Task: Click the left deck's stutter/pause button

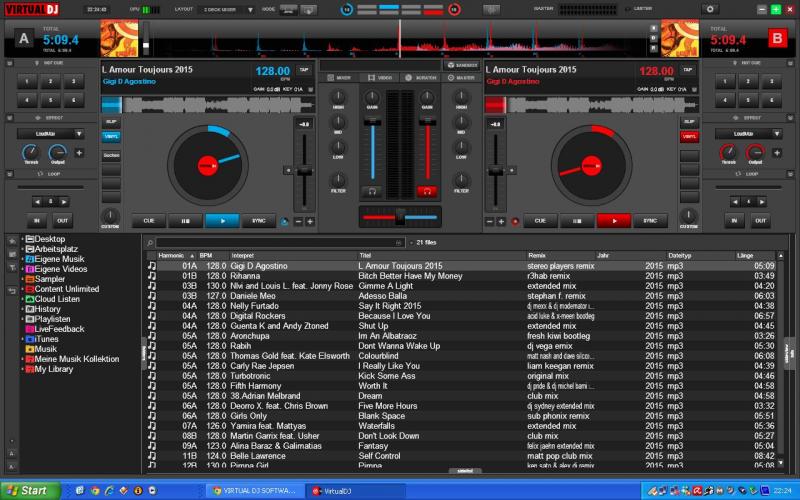Action: (185, 221)
